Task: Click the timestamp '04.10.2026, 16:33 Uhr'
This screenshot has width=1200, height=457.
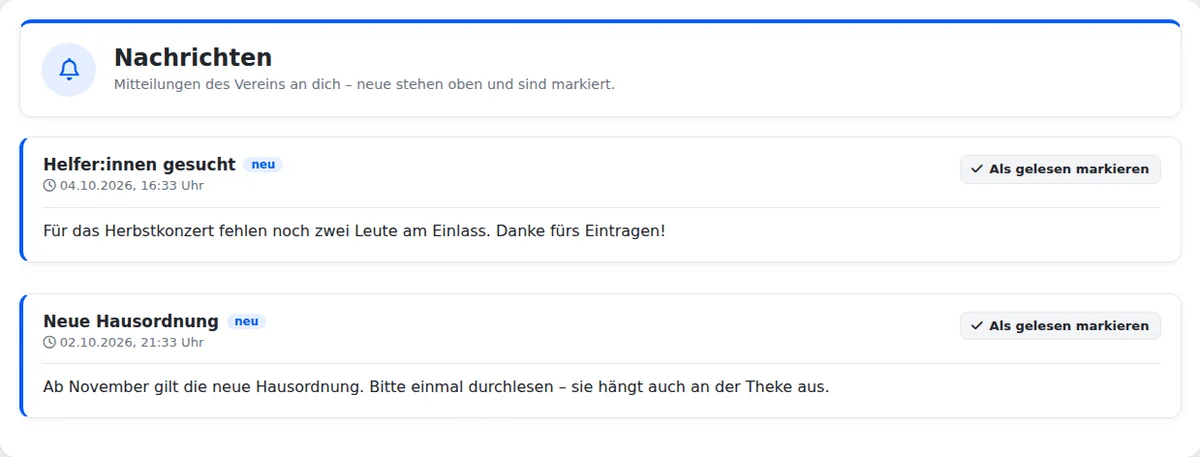Action: pos(132,186)
